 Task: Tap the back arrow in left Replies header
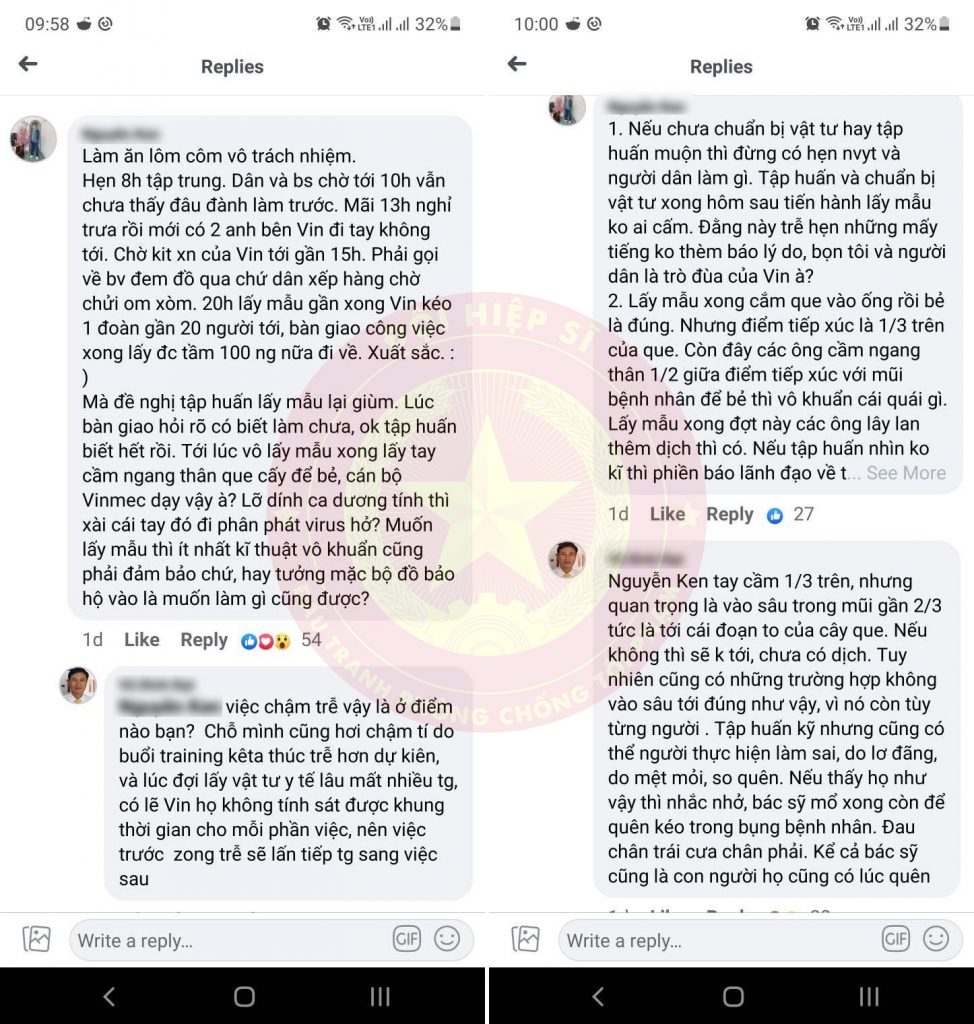click(27, 64)
